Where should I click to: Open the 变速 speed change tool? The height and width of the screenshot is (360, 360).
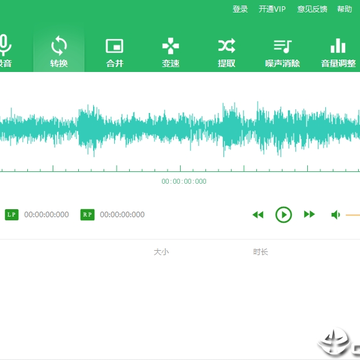coord(170,53)
